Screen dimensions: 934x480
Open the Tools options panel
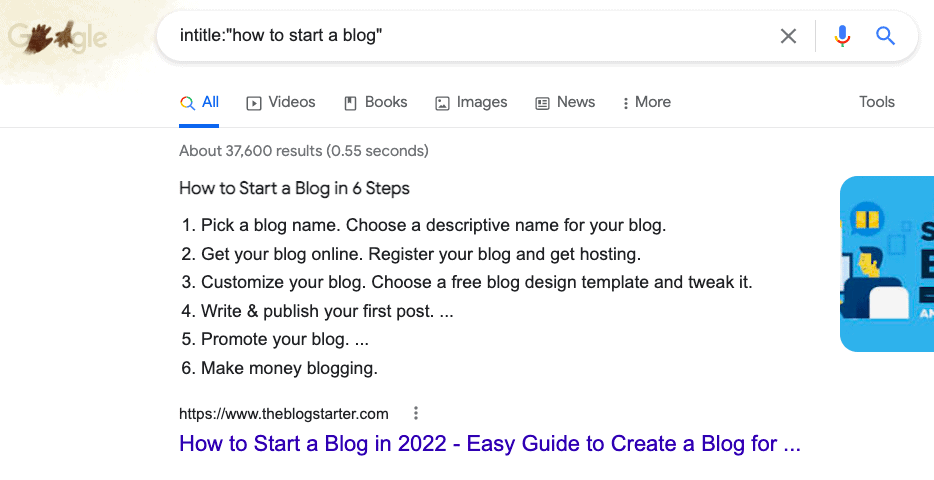tap(876, 102)
